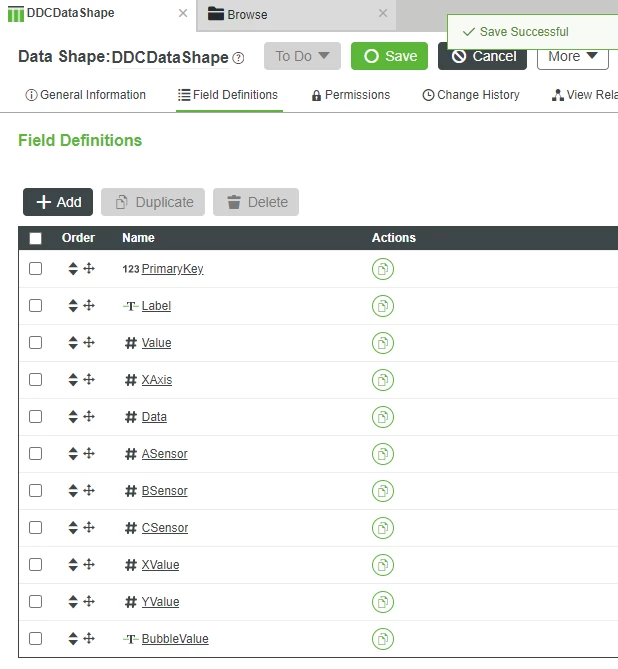
Task: Click the Cancel button
Action: (x=482, y=56)
